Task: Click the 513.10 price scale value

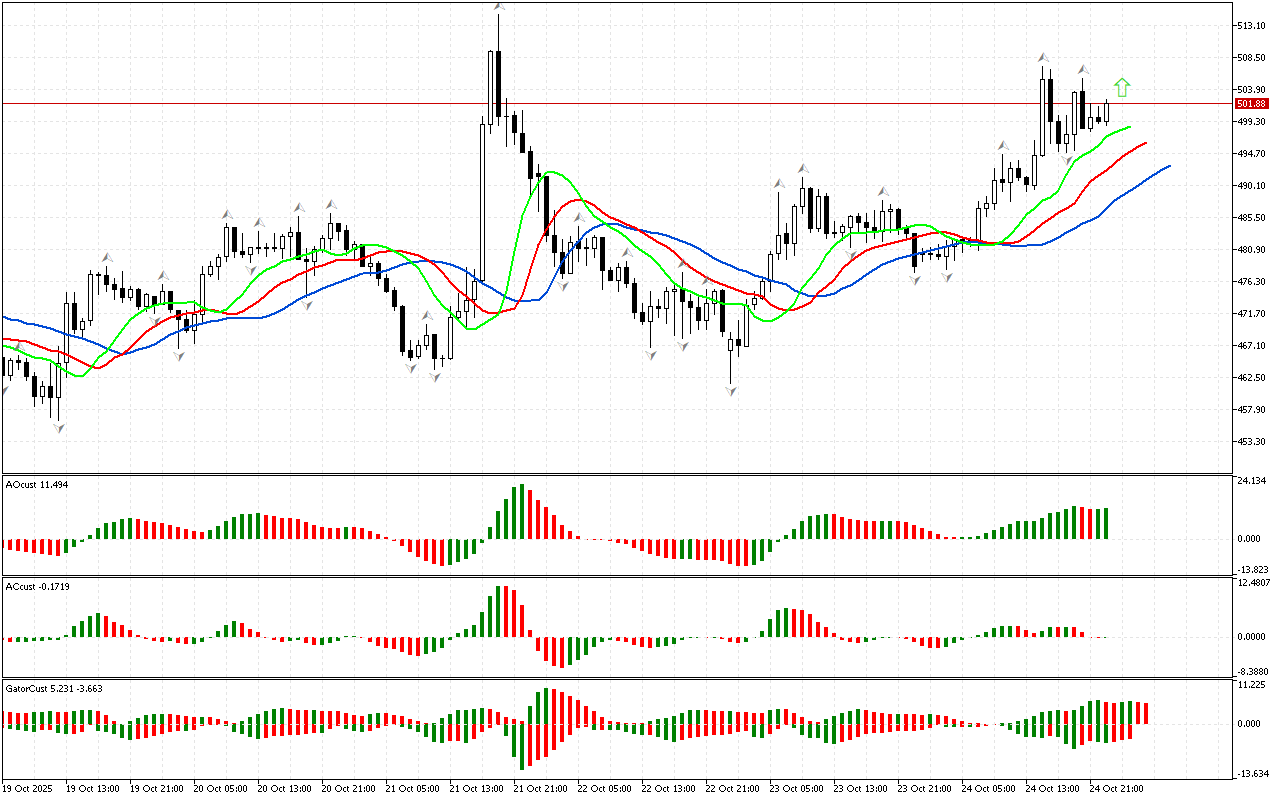Action: pos(1252,26)
